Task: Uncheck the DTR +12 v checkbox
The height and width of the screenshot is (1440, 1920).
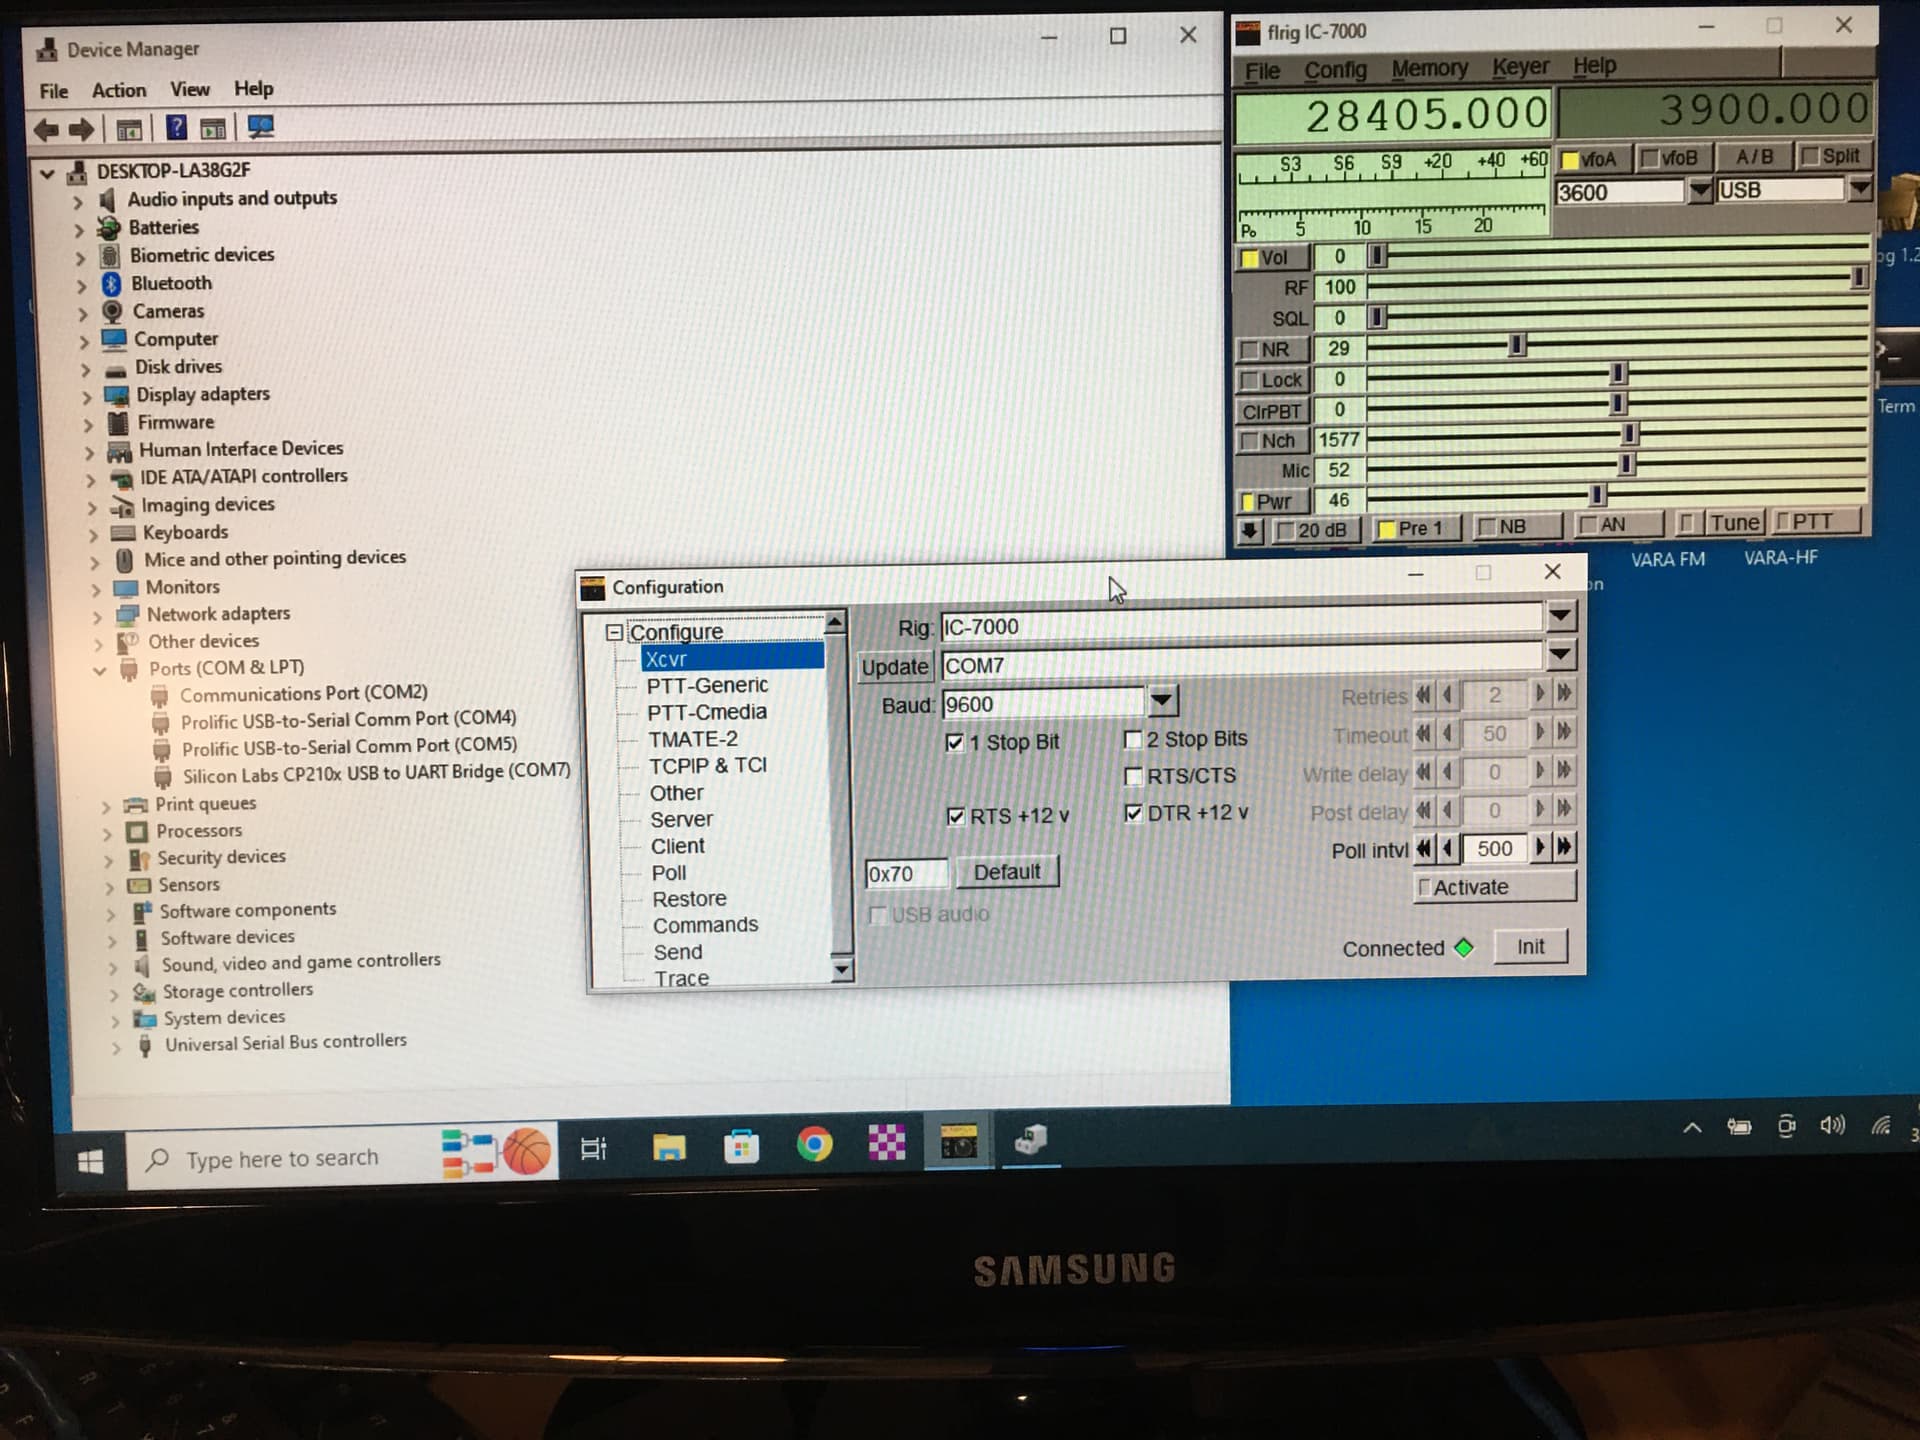Action: (1133, 813)
